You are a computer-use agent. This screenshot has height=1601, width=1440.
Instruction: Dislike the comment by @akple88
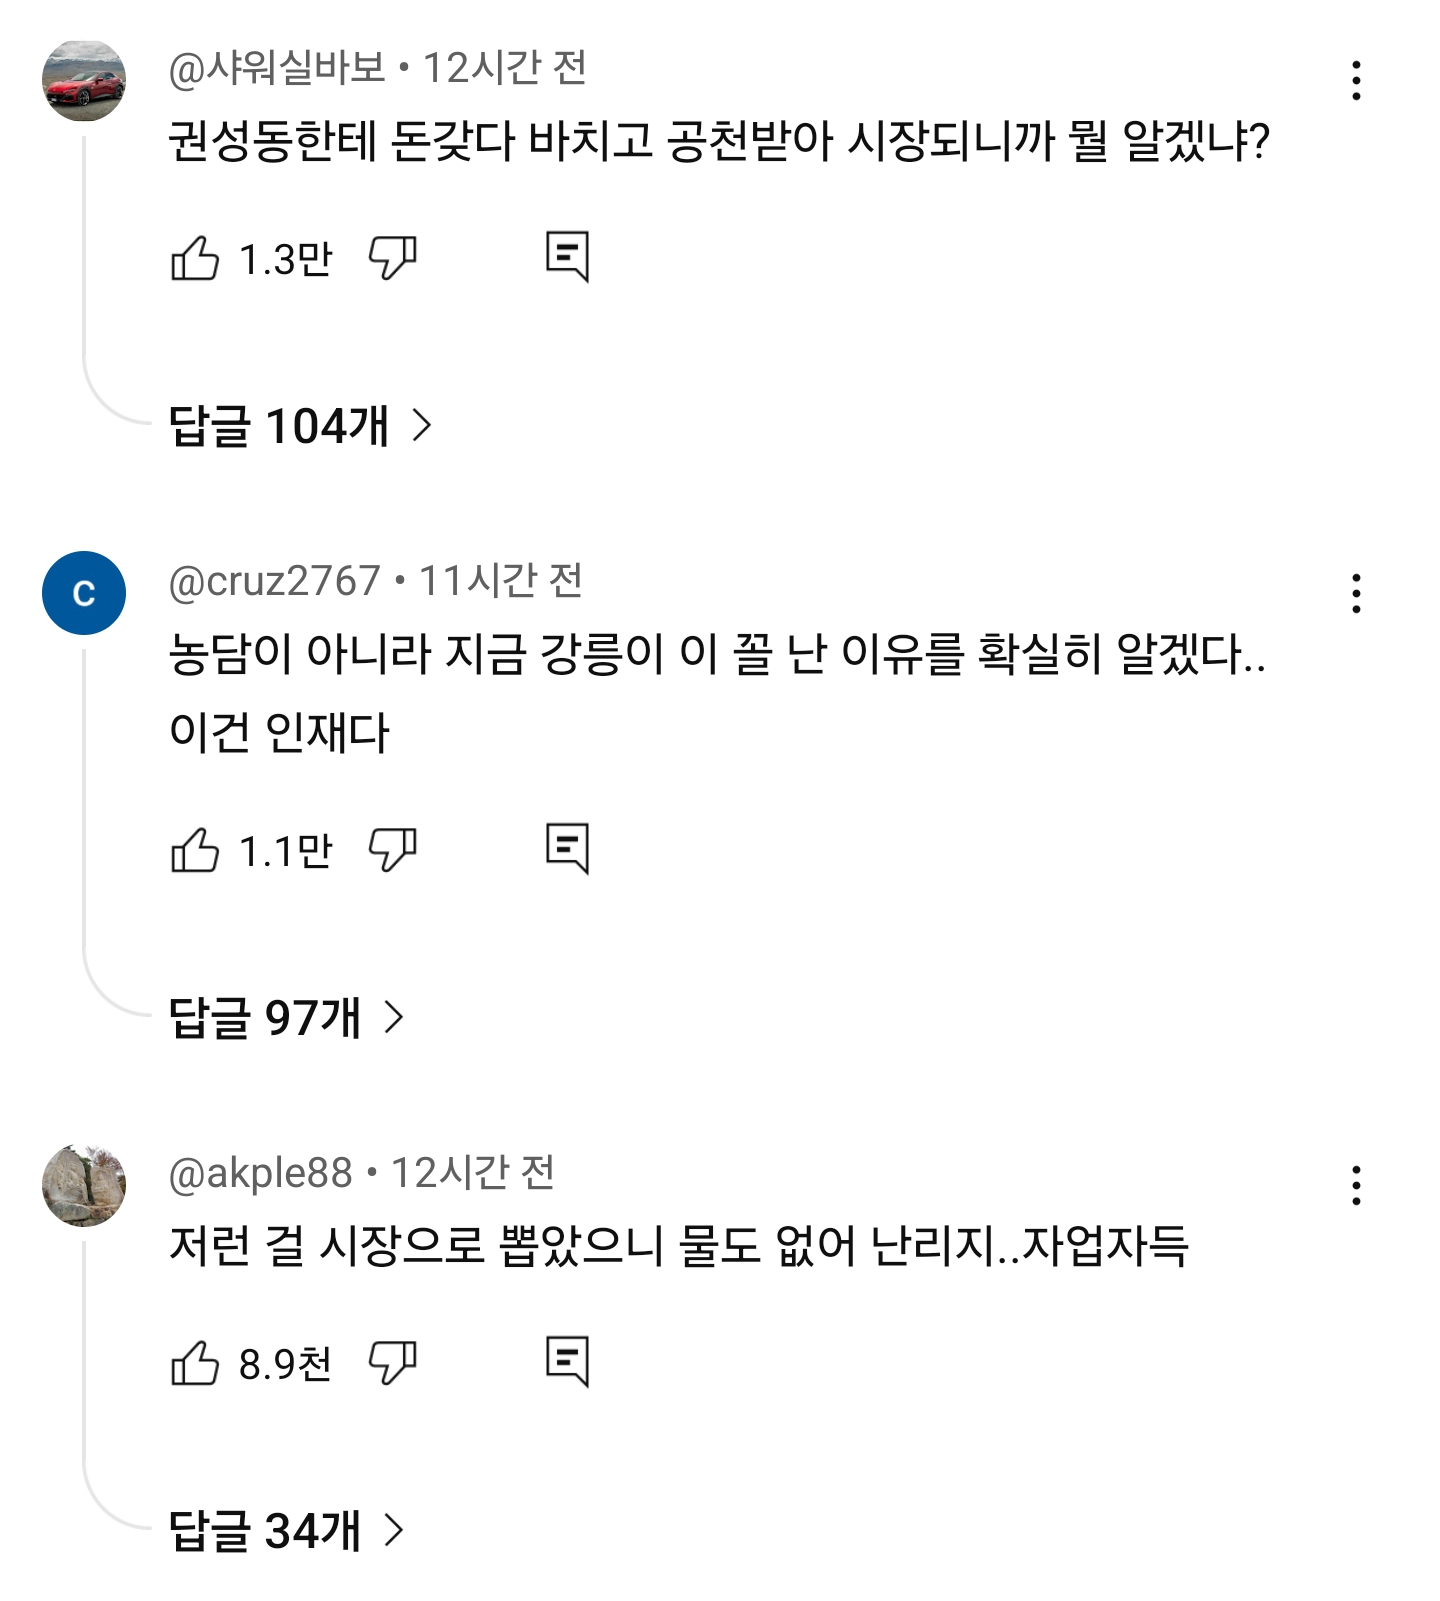click(x=393, y=1363)
